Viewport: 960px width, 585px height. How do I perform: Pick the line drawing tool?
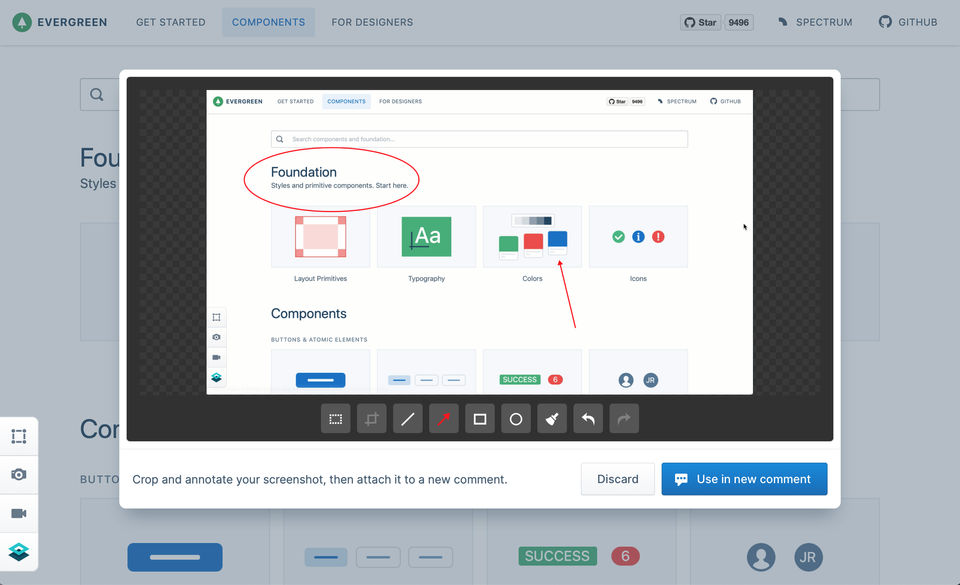408,419
